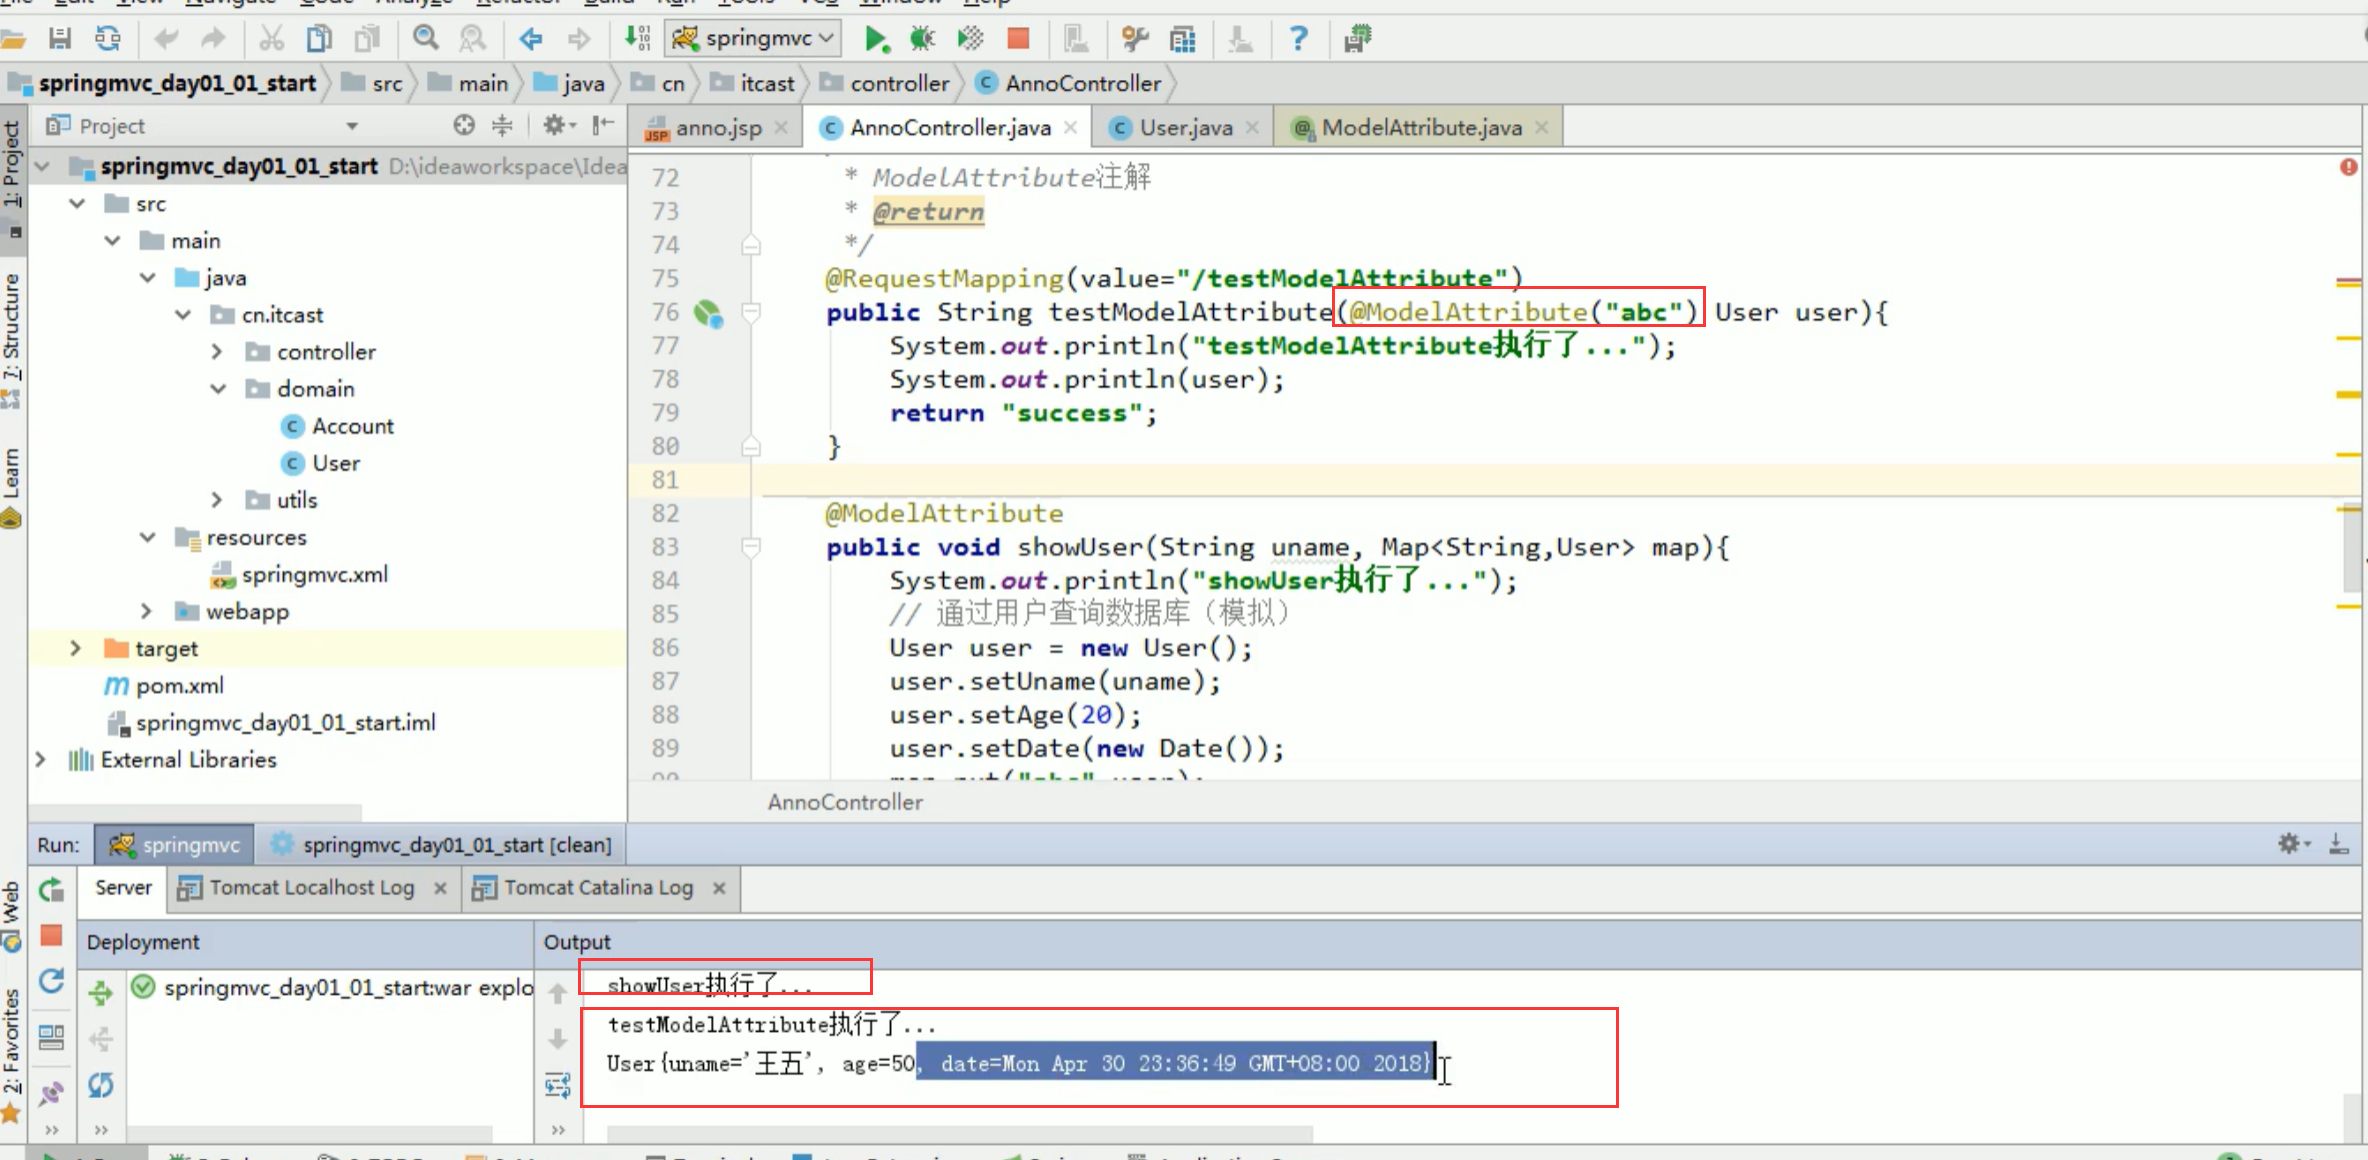Collapse the domain folder
This screenshot has height=1160, width=2368.
[217, 389]
